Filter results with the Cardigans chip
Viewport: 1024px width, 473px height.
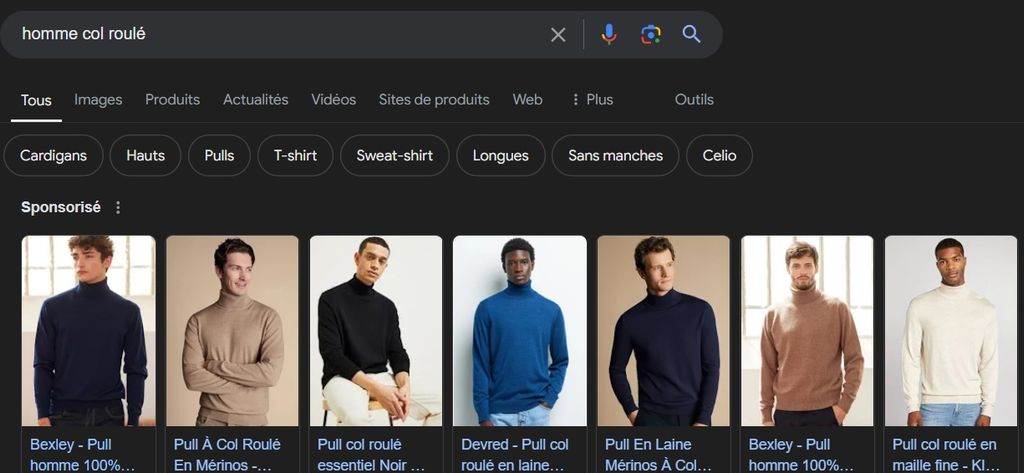[54, 155]
